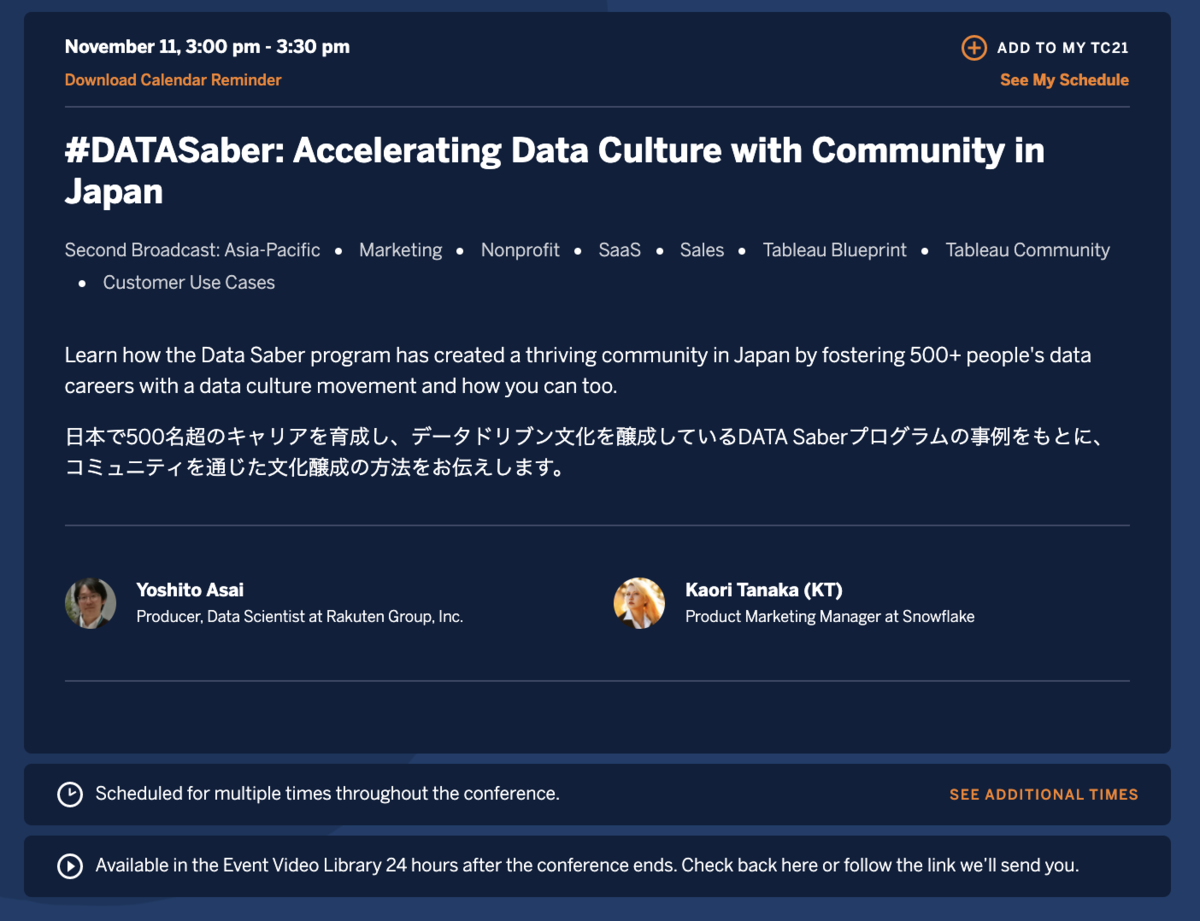The image size is (1200, 921).
Task: Click the play circle icon beside the Video Library notice
Action: pos(69,866)
